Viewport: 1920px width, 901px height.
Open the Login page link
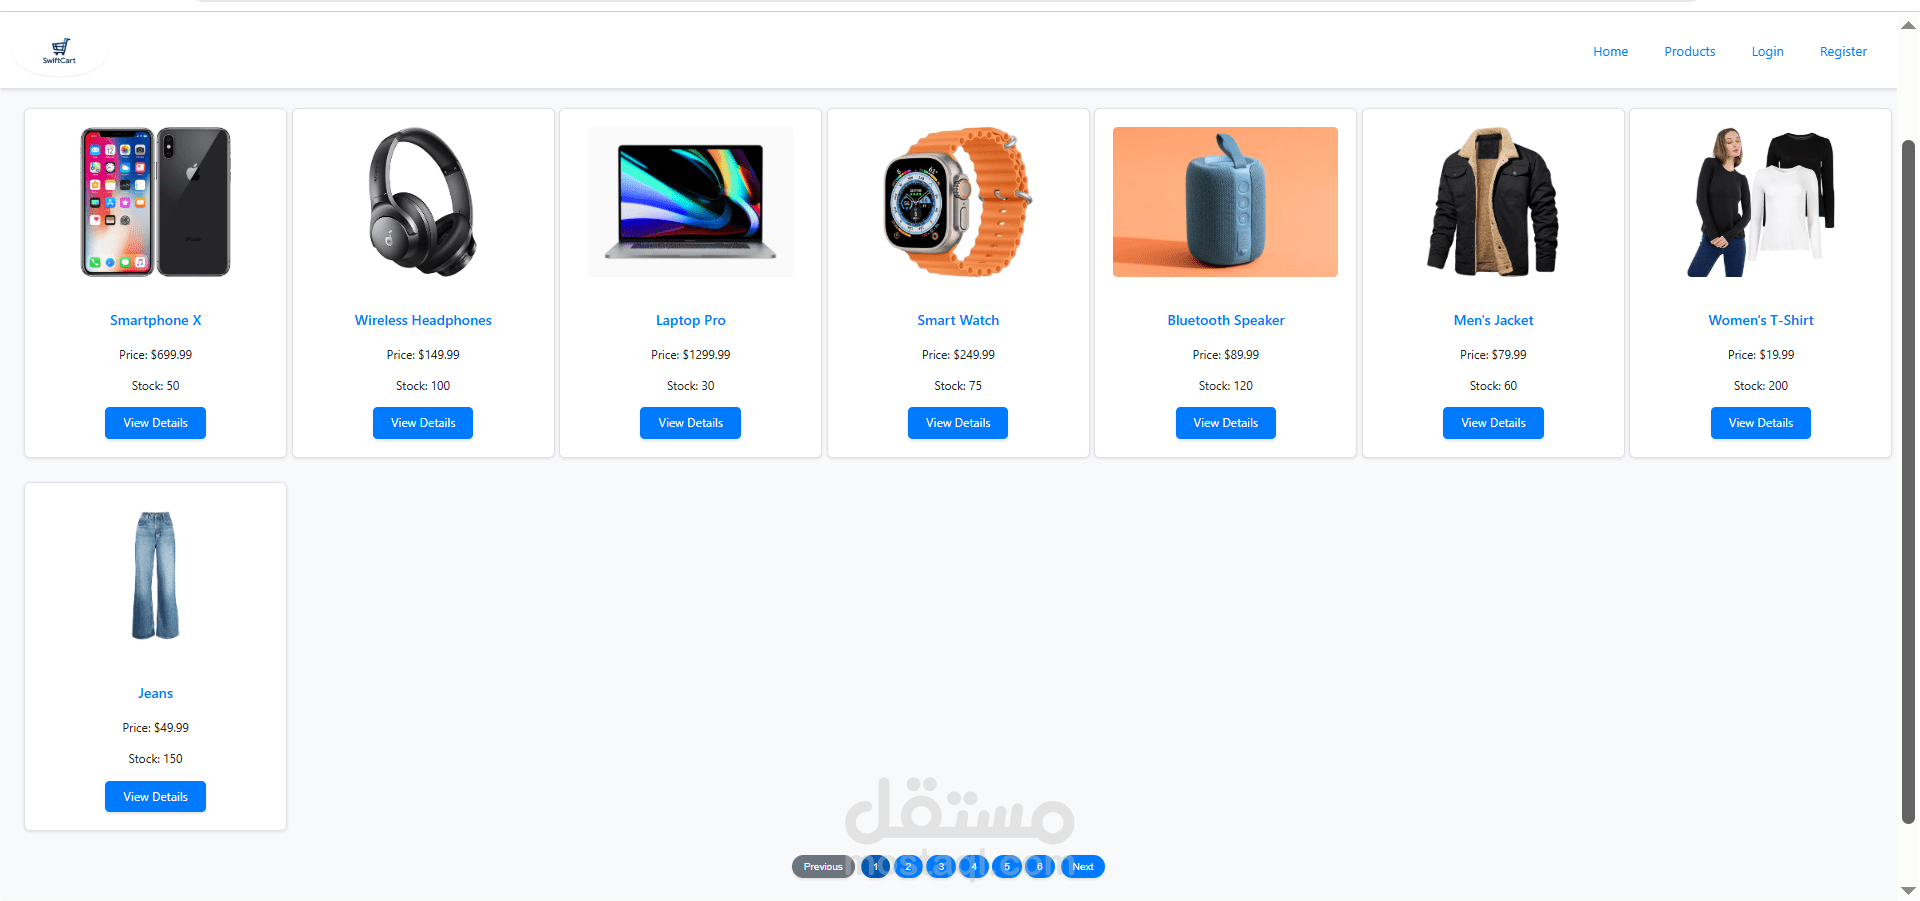(x=1767, y=52)
